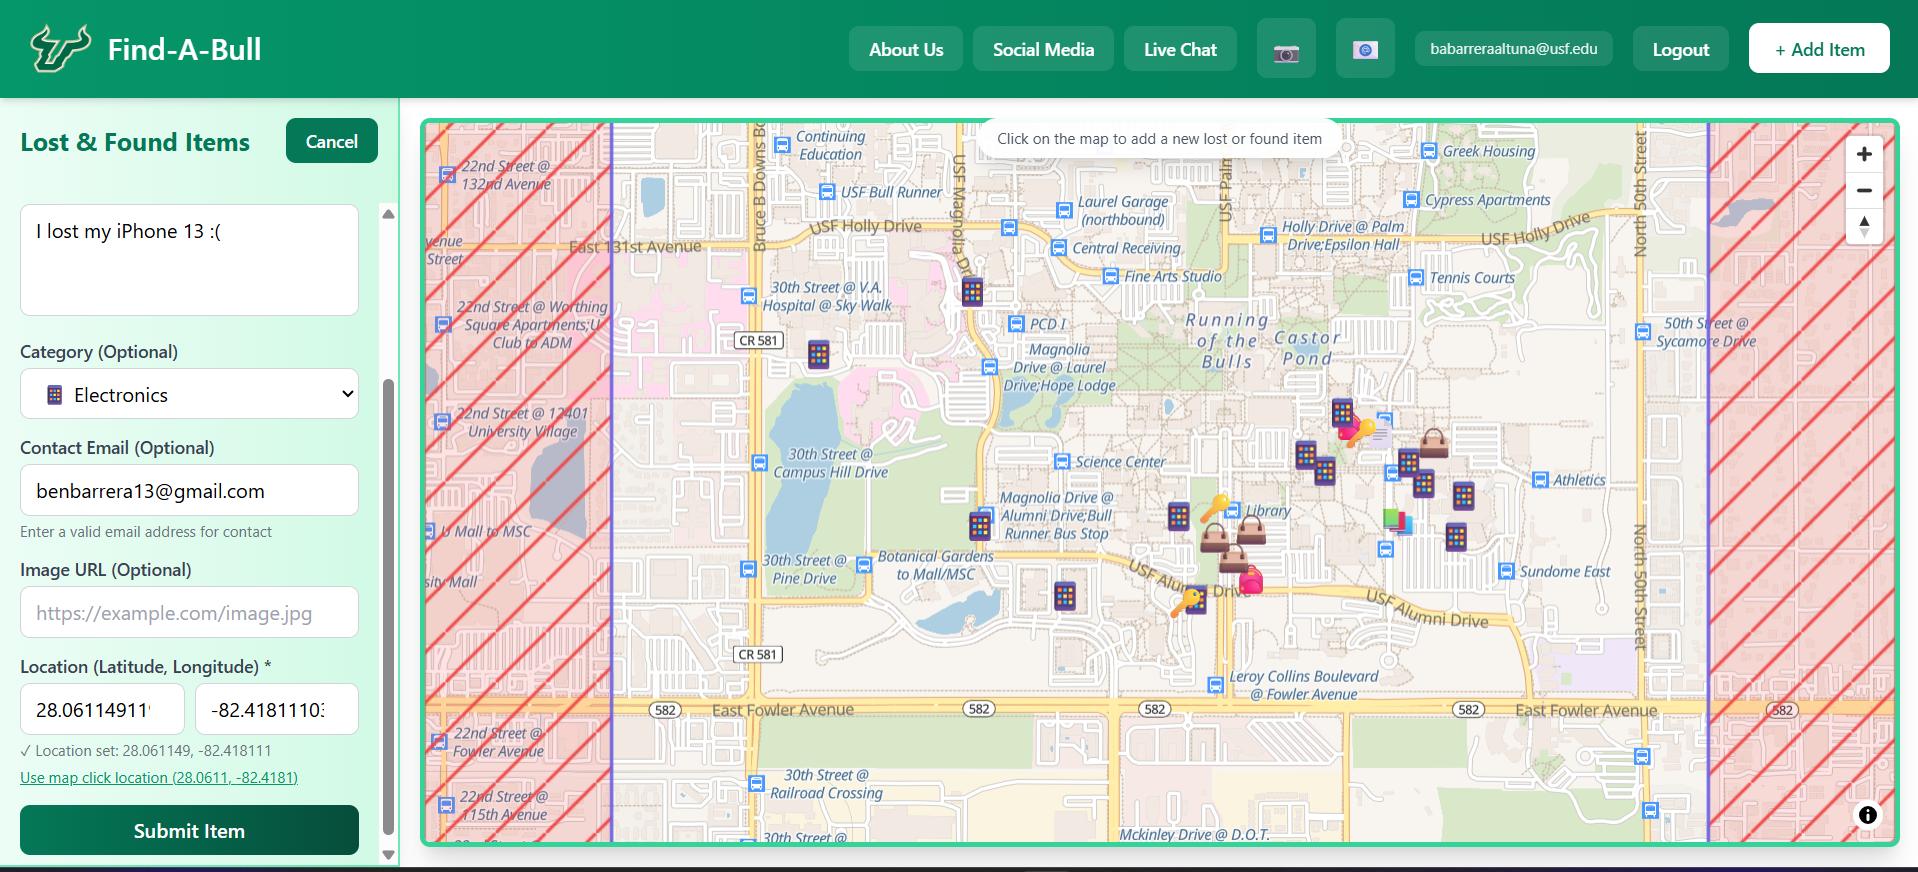Select the stacked books marker on map
1918x872 pixels.
[1397, 520]
